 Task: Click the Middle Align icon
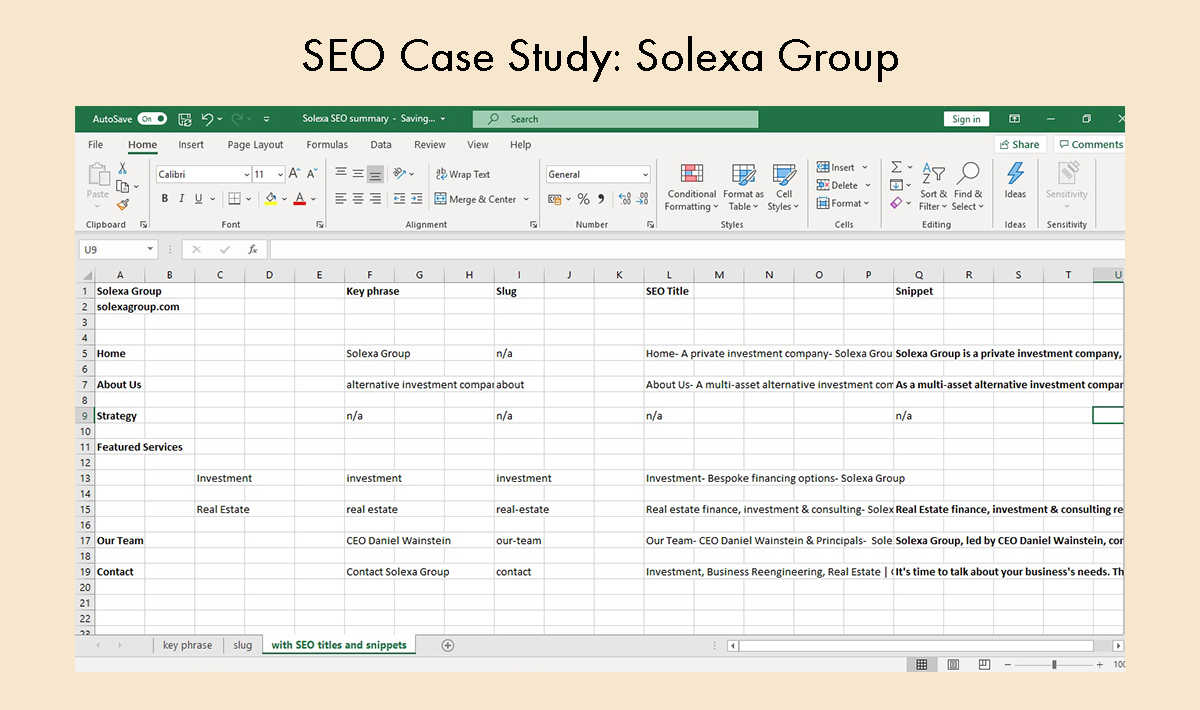click(x=358, y=173)
